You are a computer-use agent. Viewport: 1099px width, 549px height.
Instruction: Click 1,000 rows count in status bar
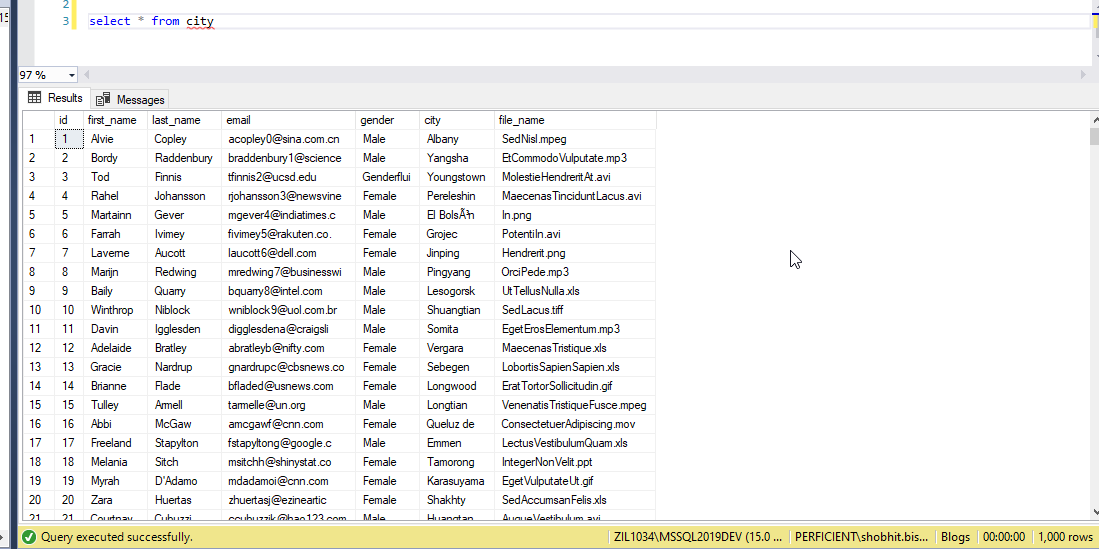1064,537
